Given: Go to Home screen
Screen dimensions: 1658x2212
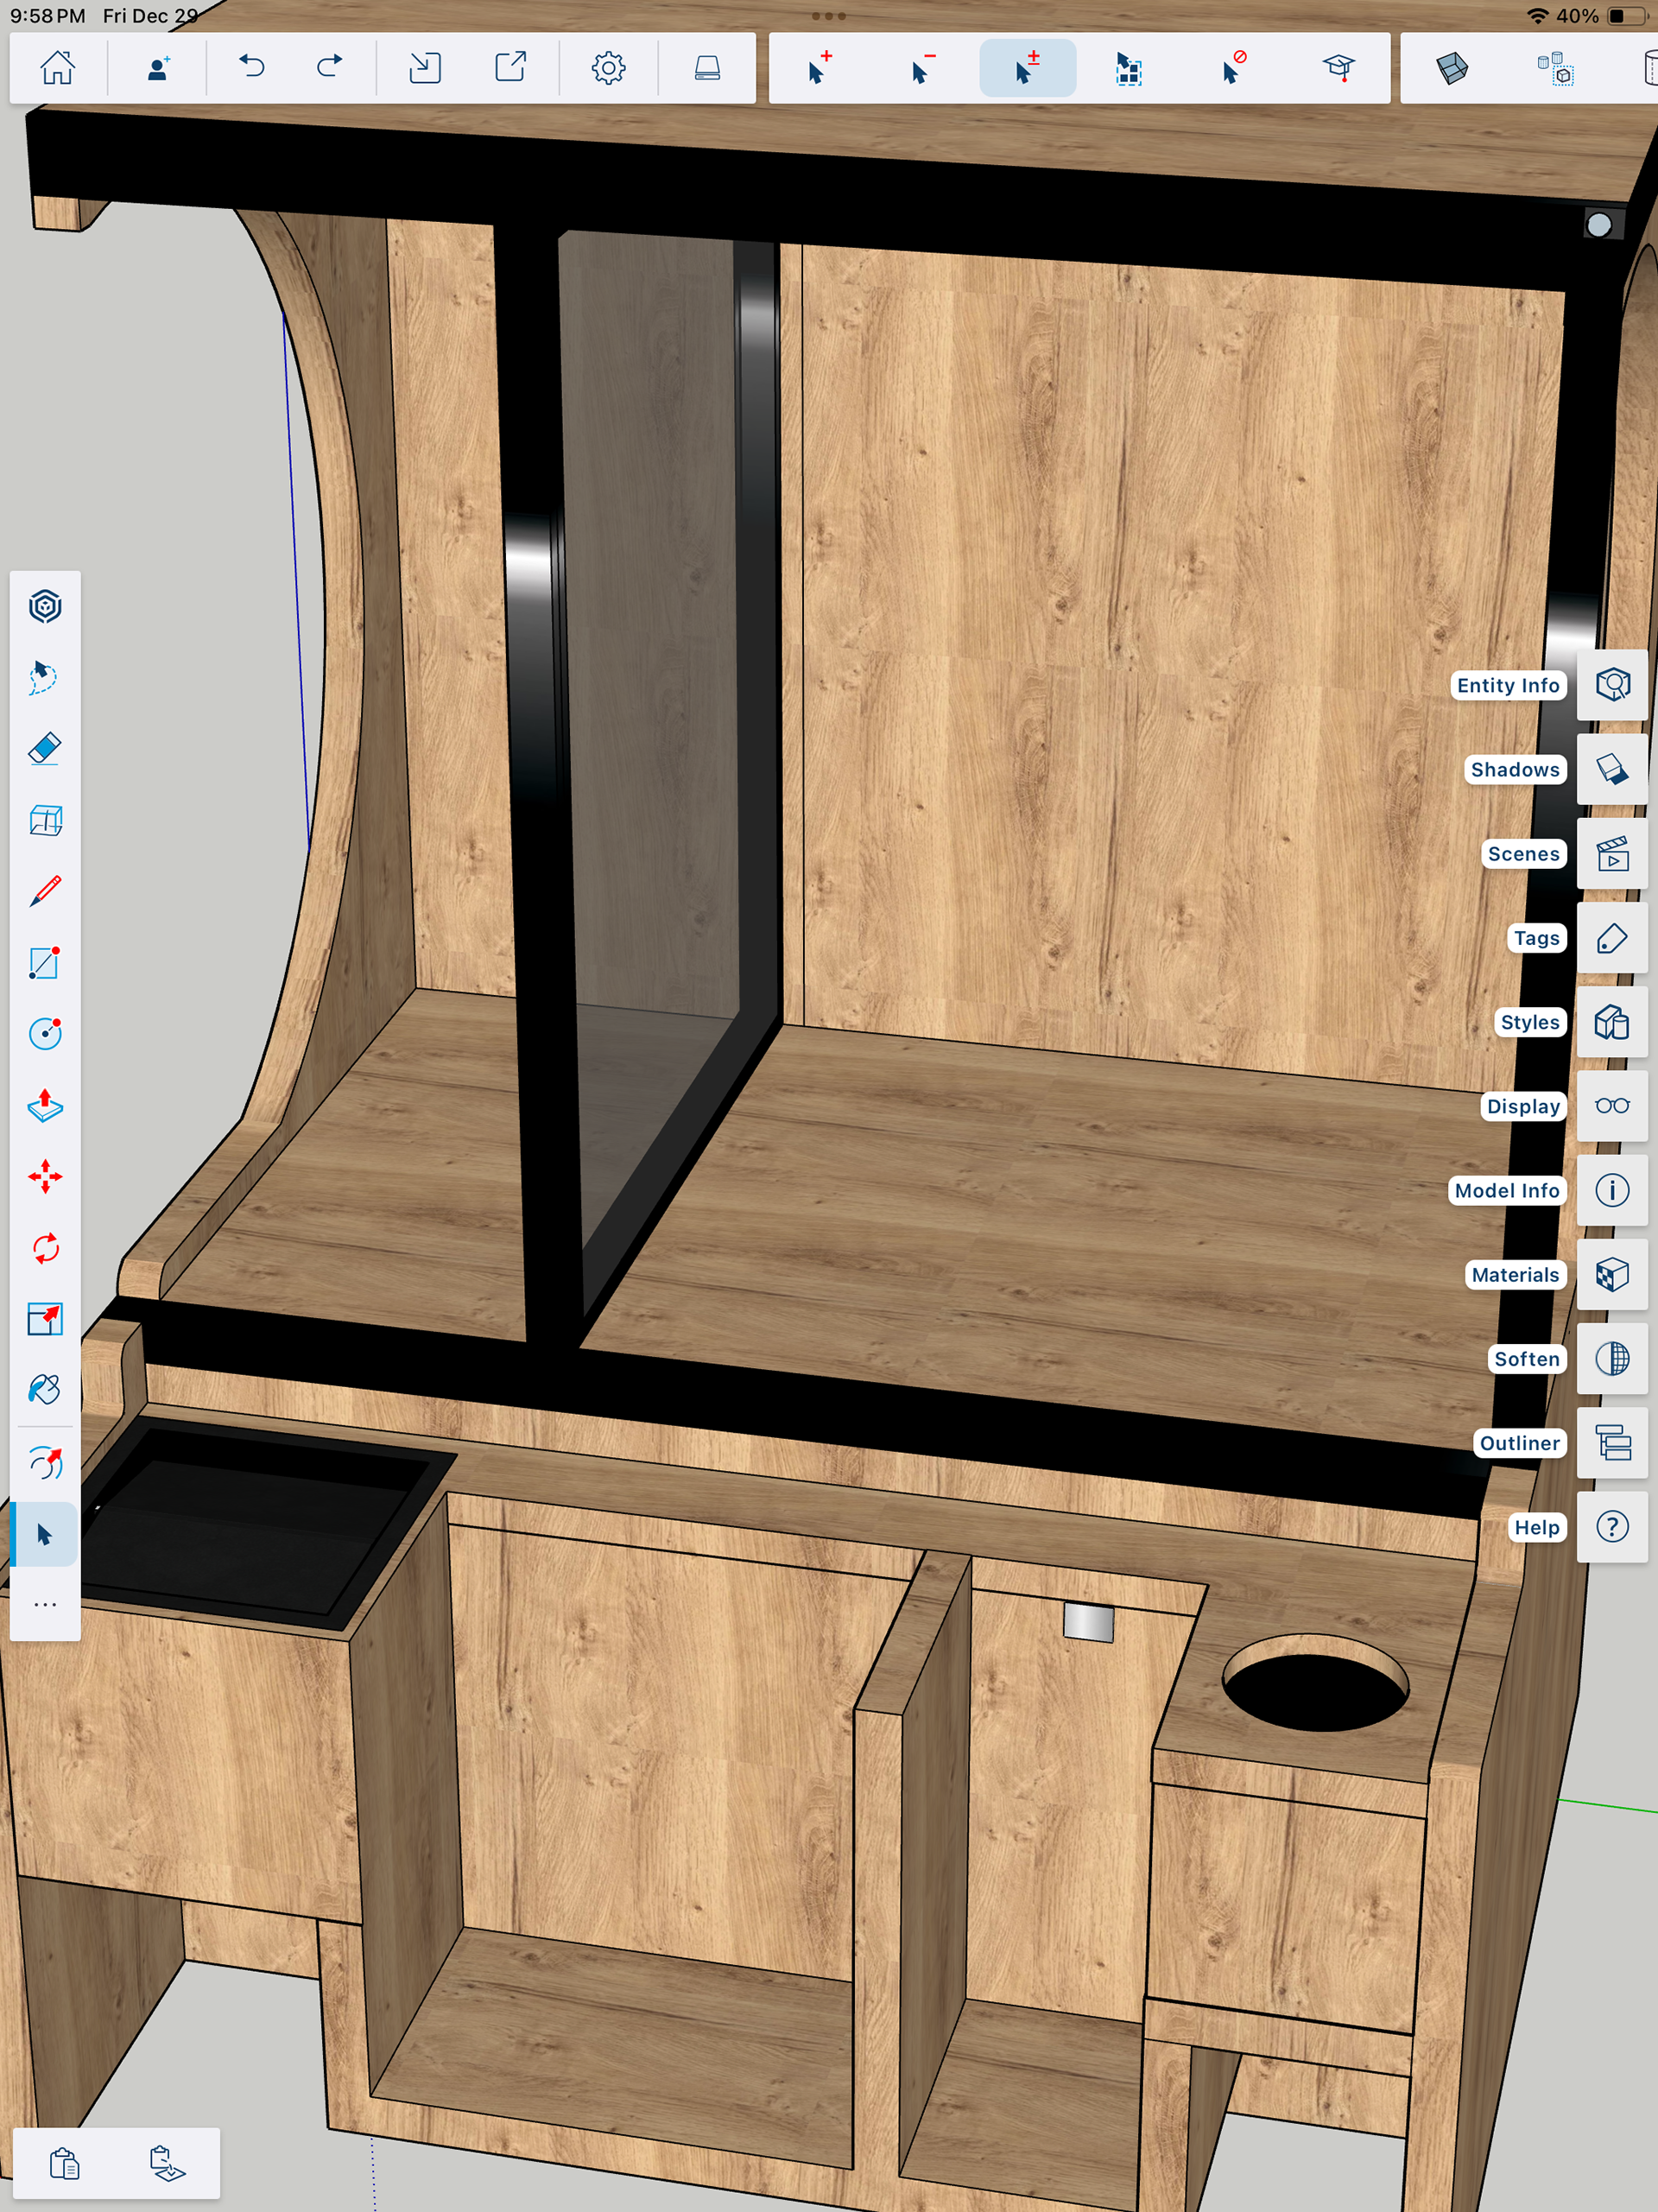Looking at the screenshot, I should coord(57,68).
